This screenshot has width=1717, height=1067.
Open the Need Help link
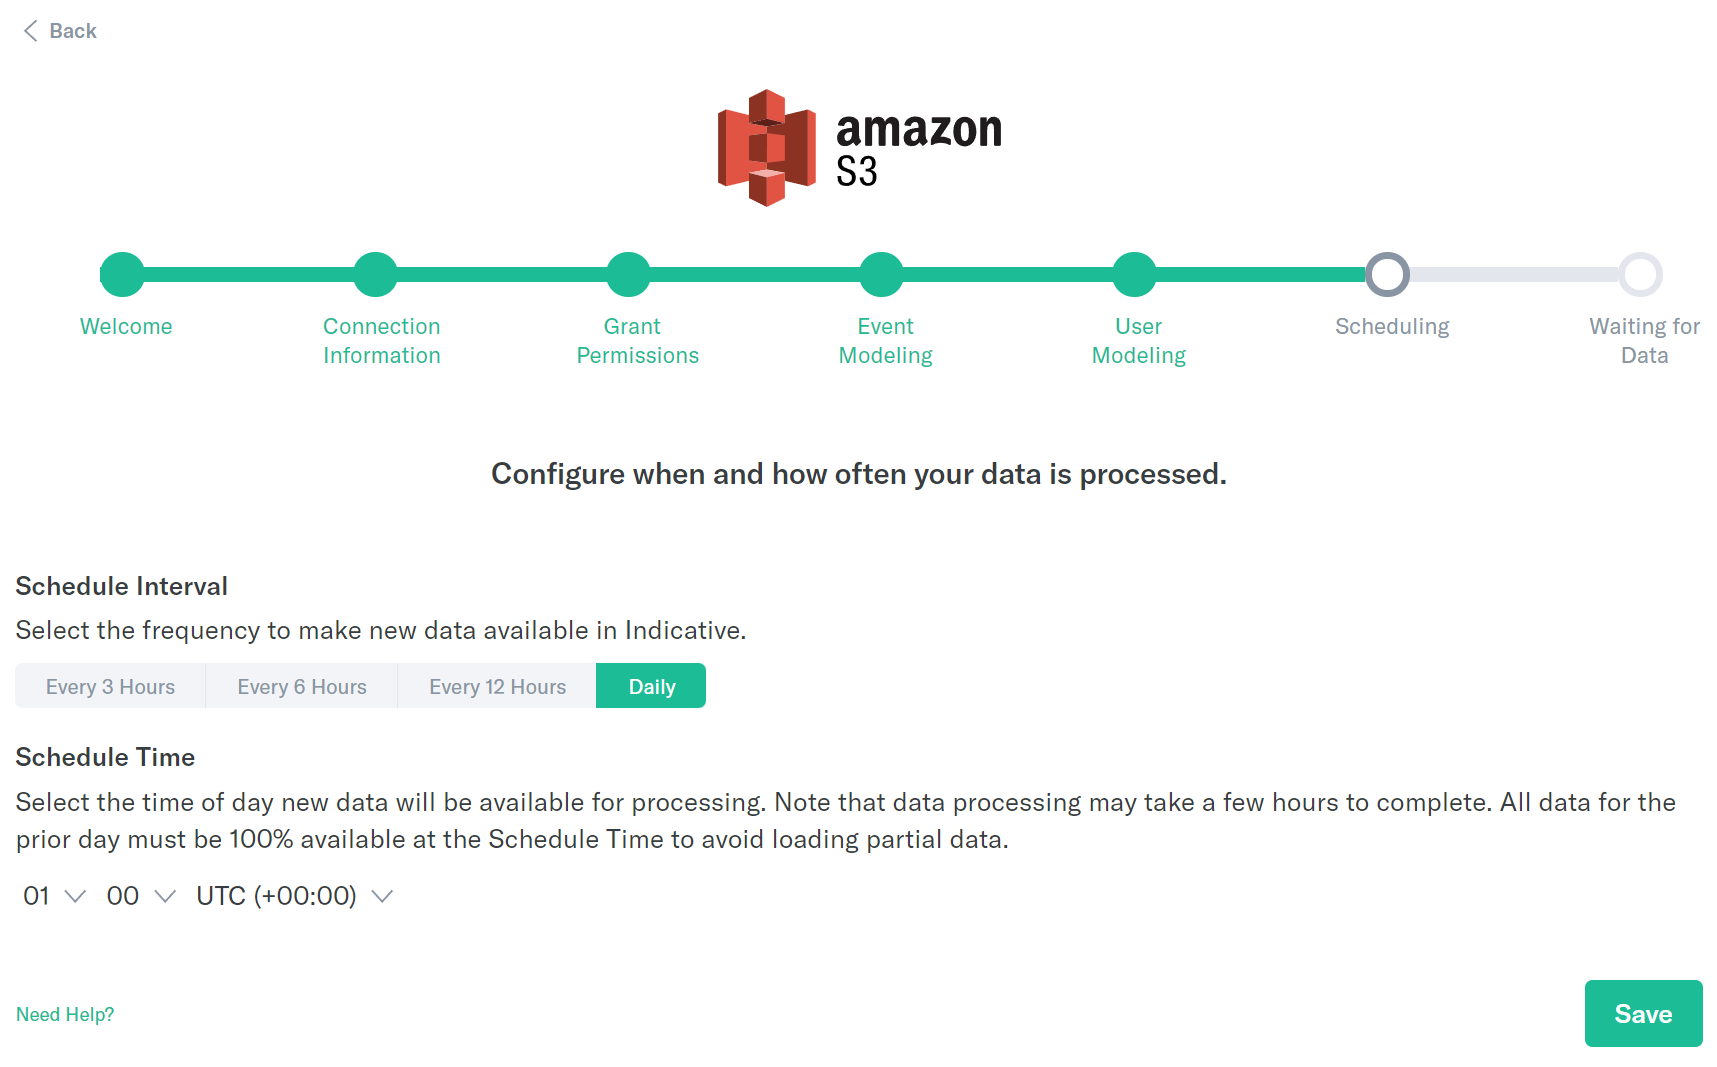pos(65,1014)
